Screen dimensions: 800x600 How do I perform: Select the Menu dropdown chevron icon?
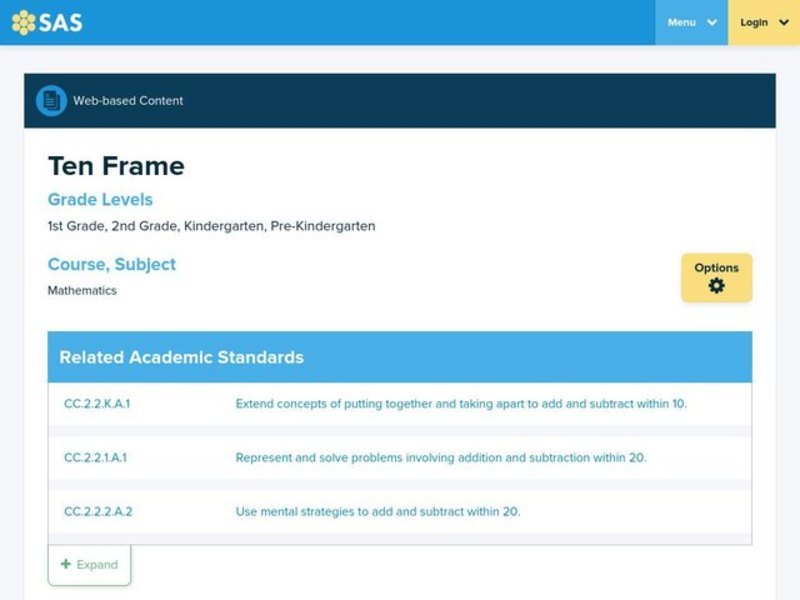click(712, 22)
